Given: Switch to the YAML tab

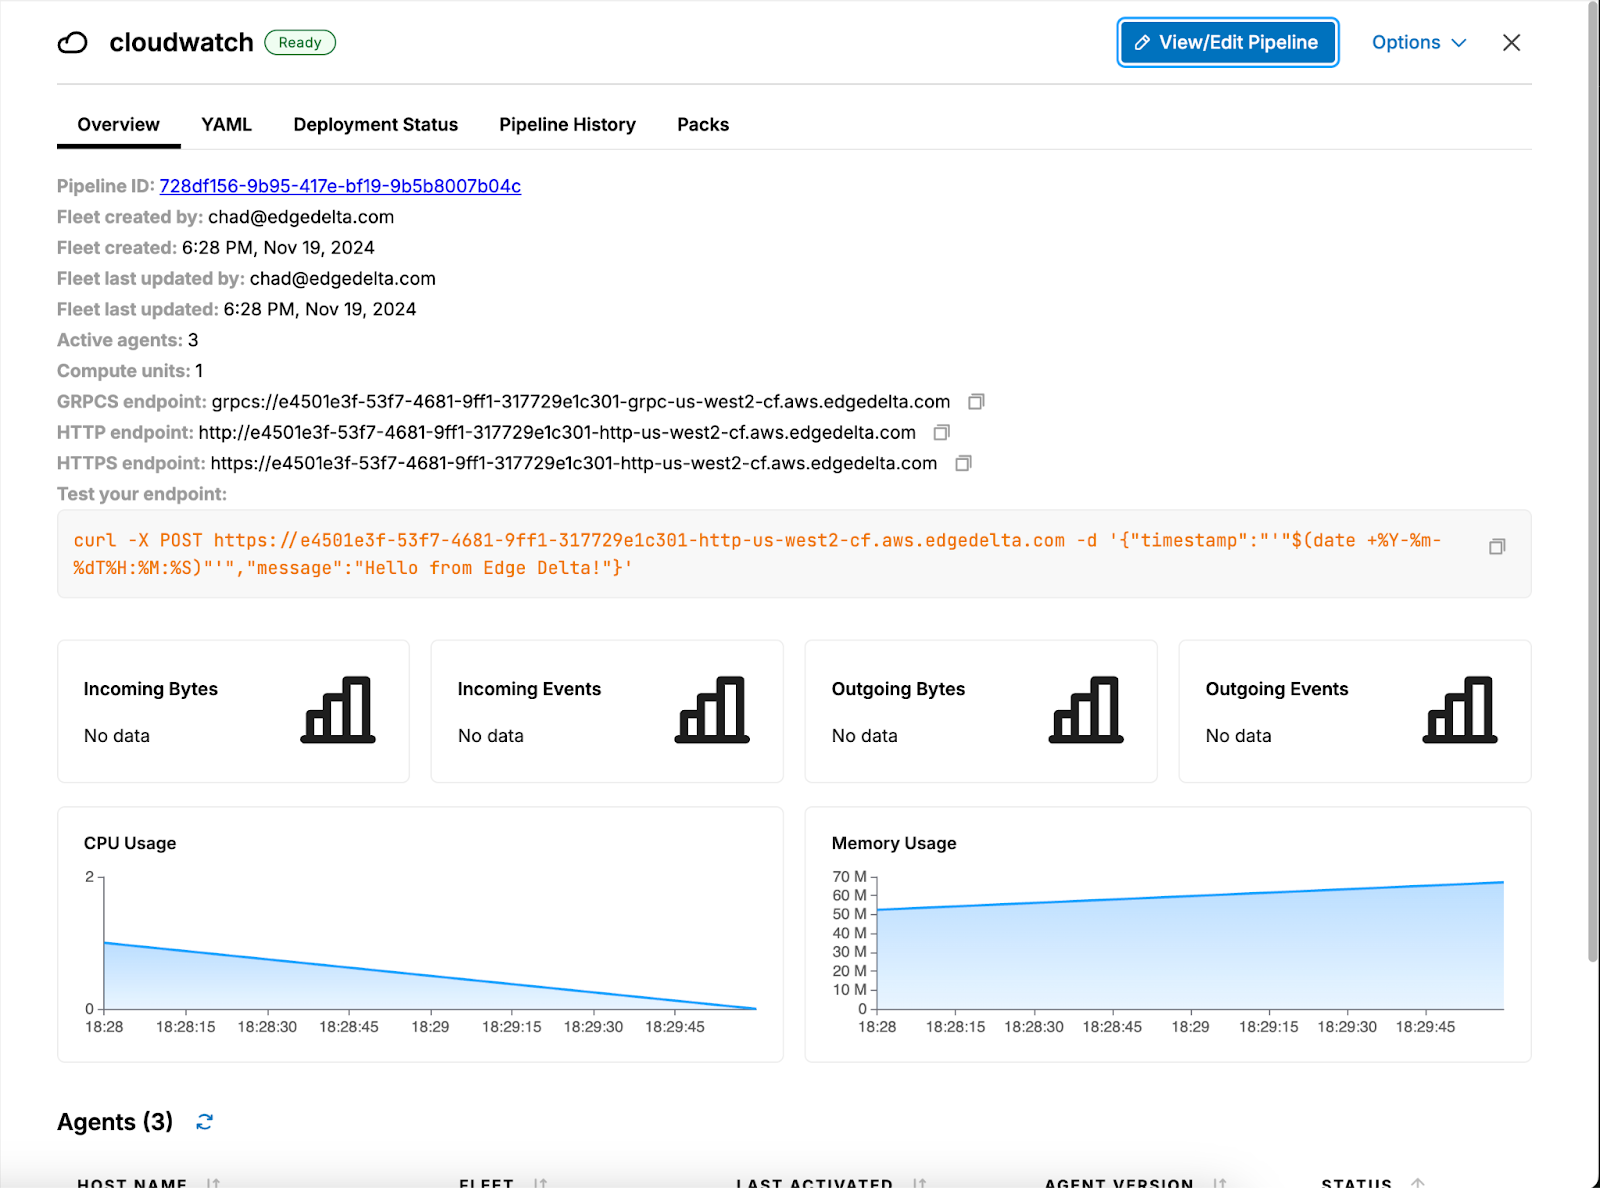Looking at the screenshot, I should [226, 125].
